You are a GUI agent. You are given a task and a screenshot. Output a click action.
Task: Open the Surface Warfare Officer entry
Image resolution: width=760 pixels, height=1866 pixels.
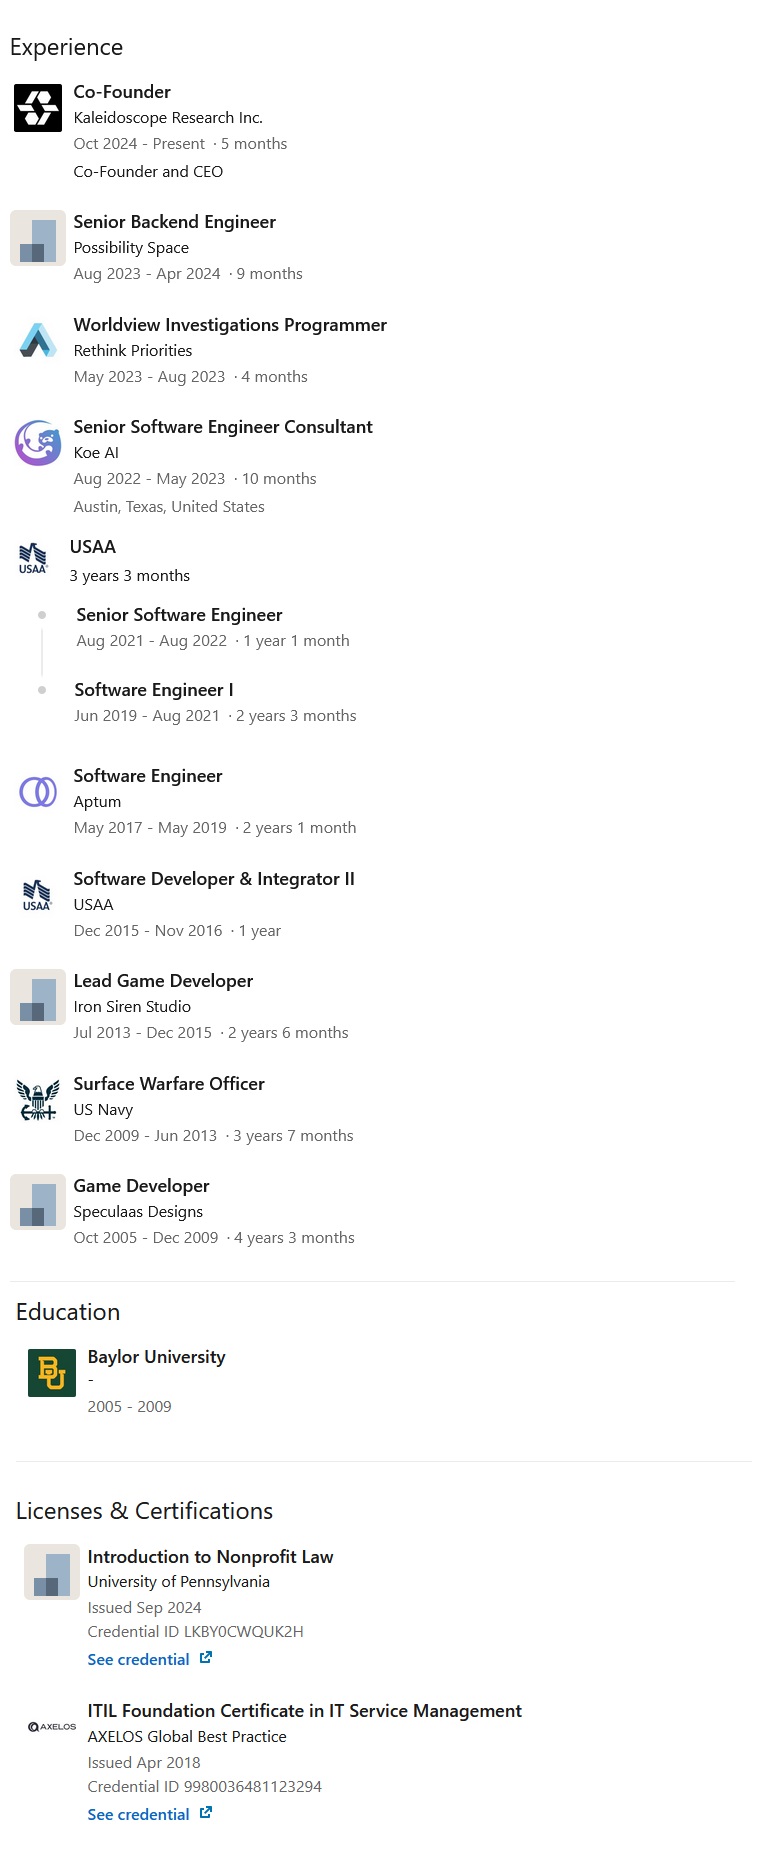[169, 1084]
